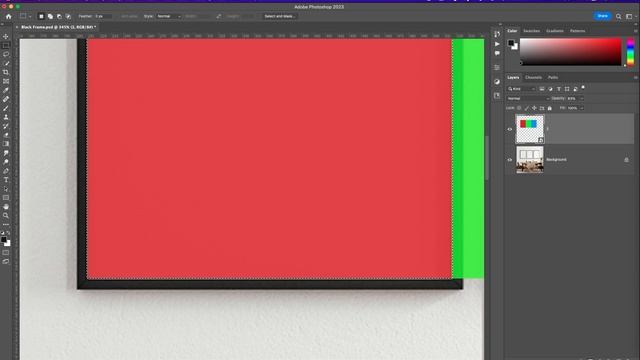Screen dimensions: 640x360
Task: Pick a color in the red color field
Action: point(570,52)
